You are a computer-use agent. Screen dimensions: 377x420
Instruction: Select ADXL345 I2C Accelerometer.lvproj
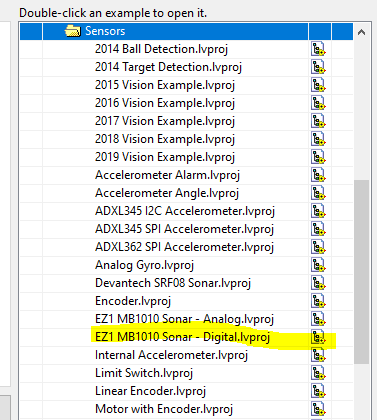tap(185, 211)
